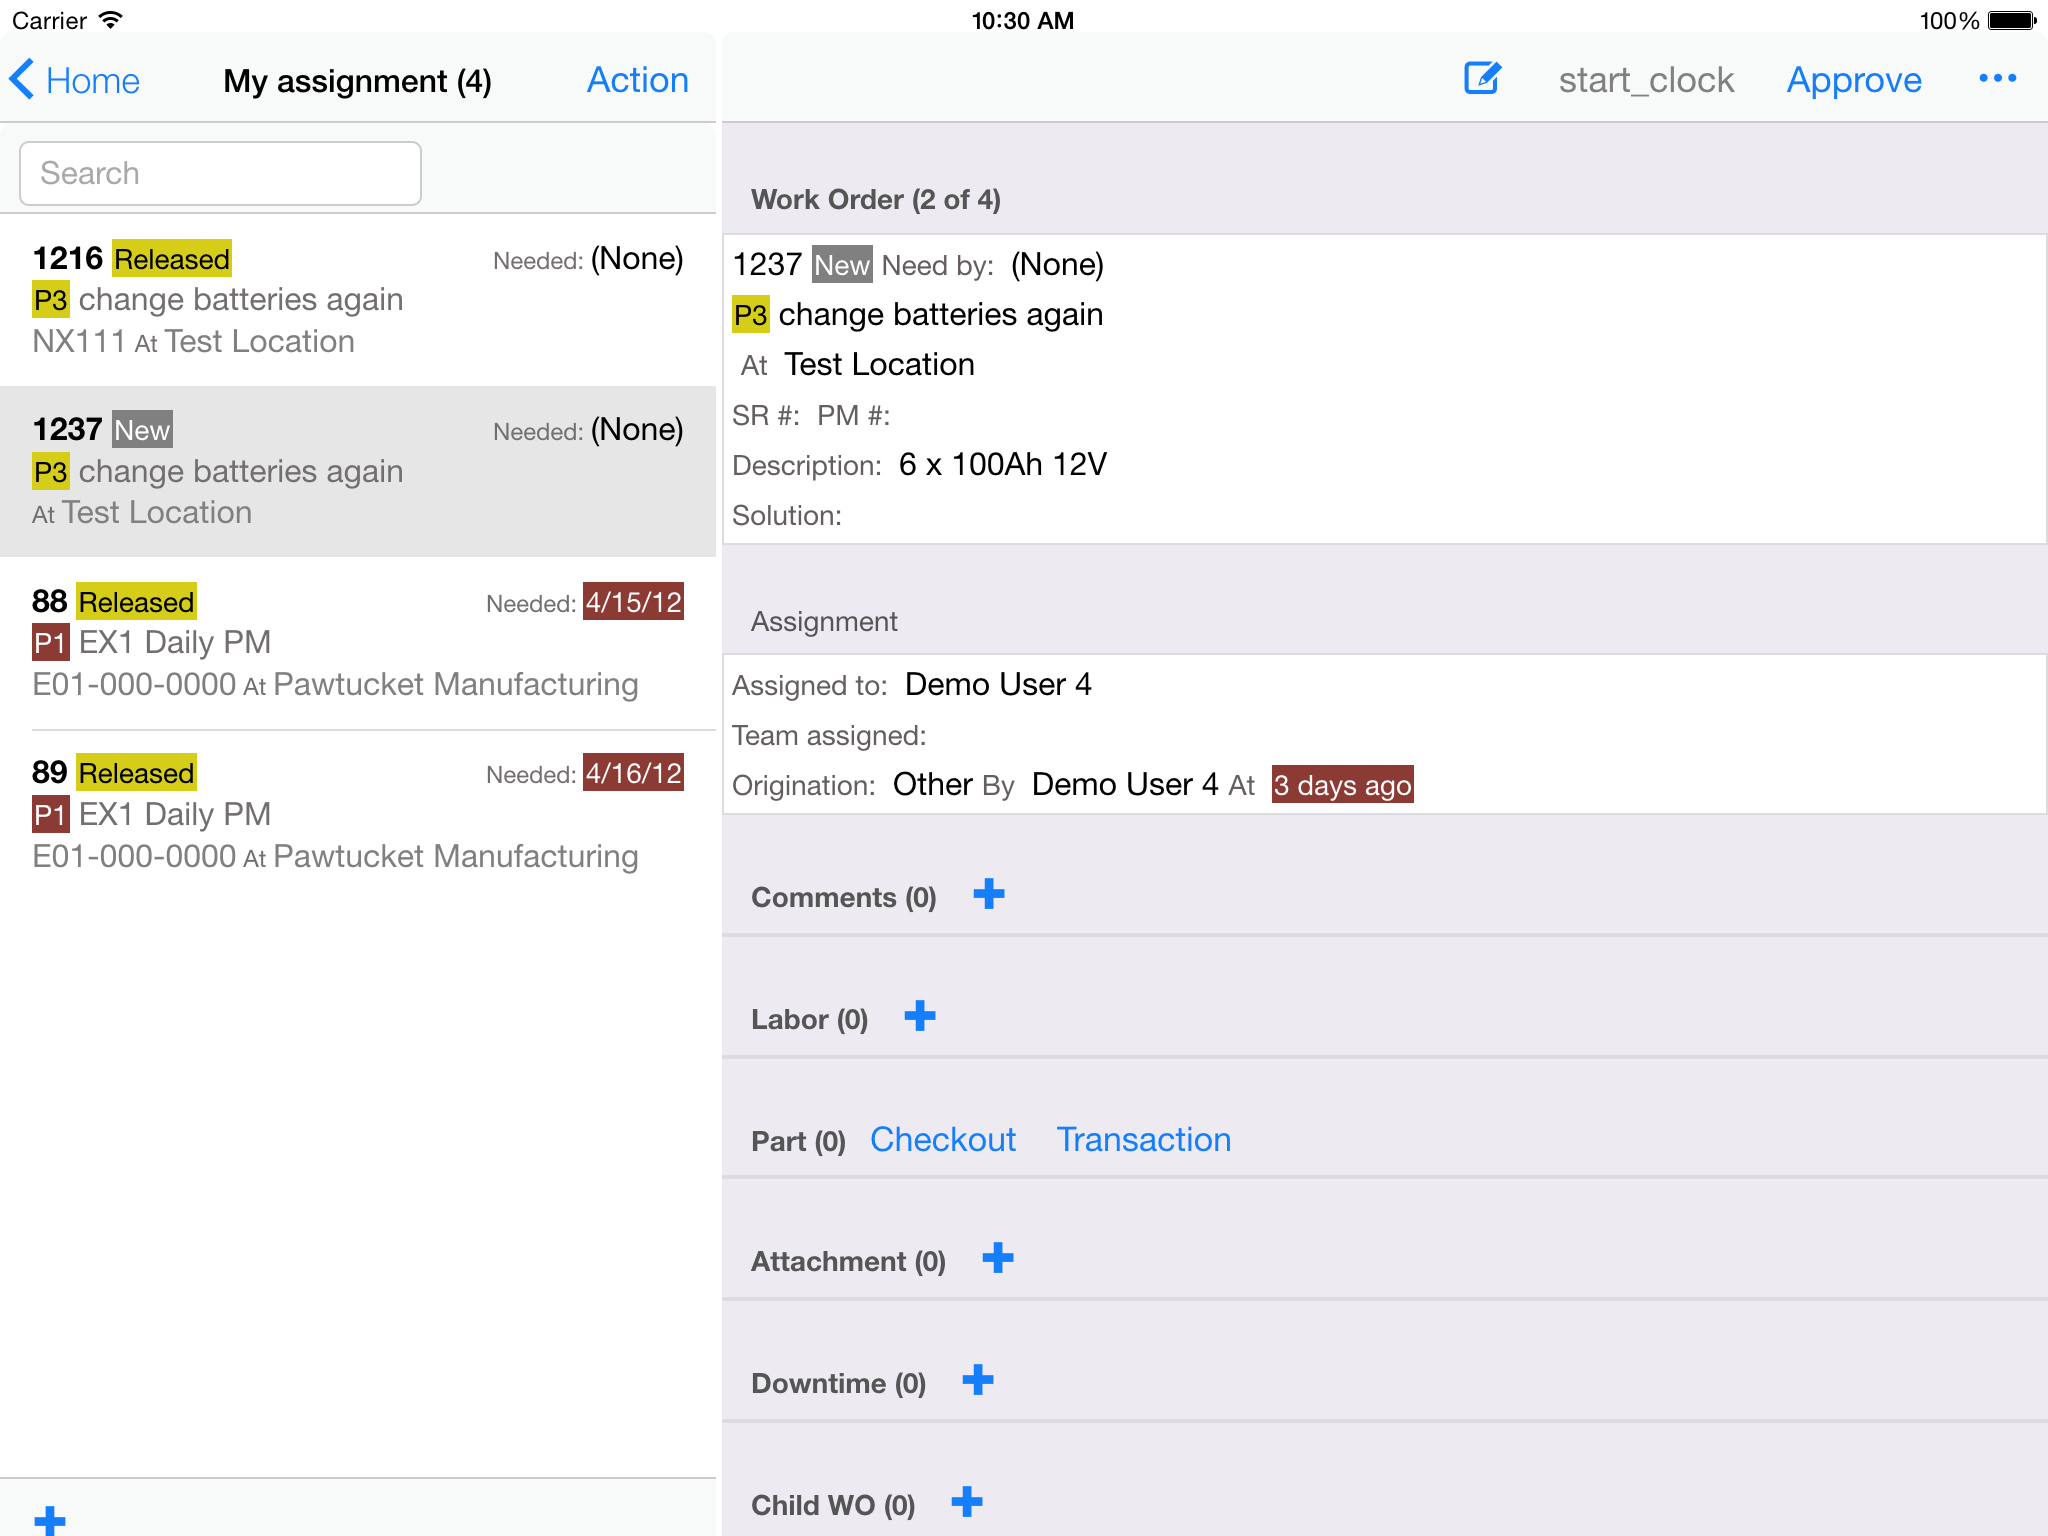View part Transaction details

pos(1143,1139)
